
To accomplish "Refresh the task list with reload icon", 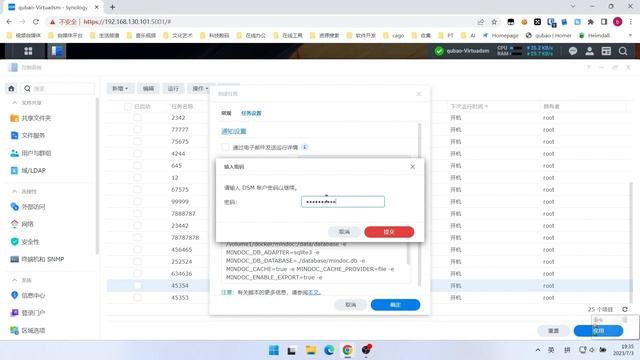I will 625,309.
